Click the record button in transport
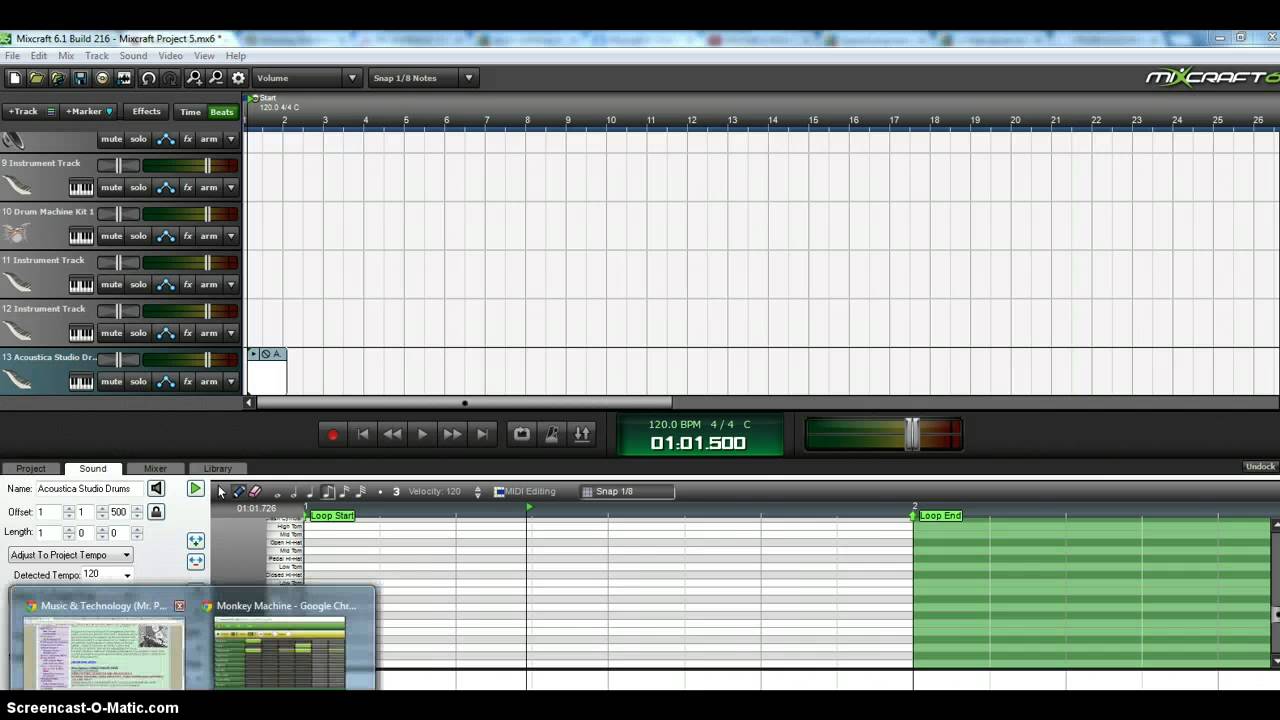The image size is (1280, 720). coord(333,434)
